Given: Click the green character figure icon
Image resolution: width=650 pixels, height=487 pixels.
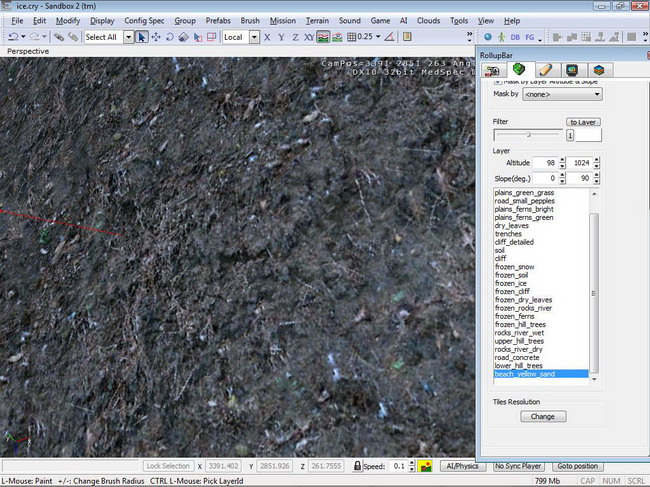Looking at the screenshot, I should pyautogui.click(x=502, y=37).
